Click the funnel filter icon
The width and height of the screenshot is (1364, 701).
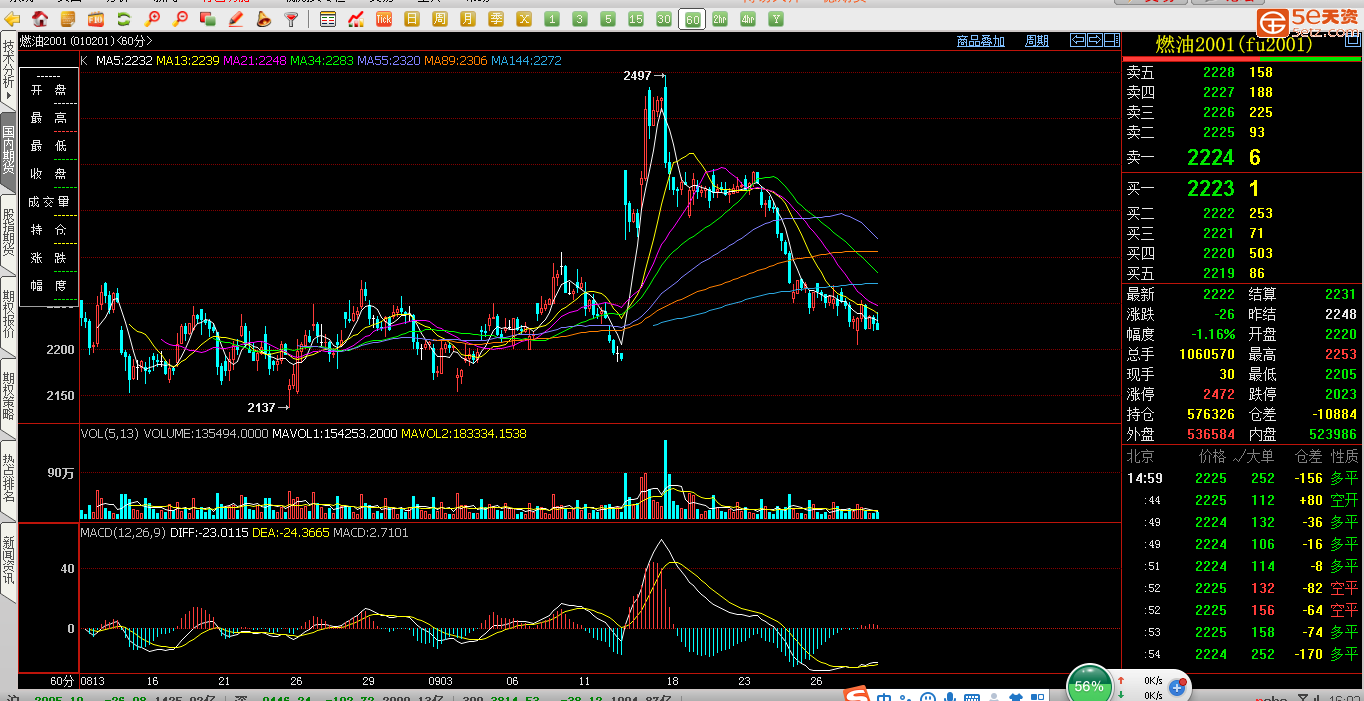(x=291, y=19)
